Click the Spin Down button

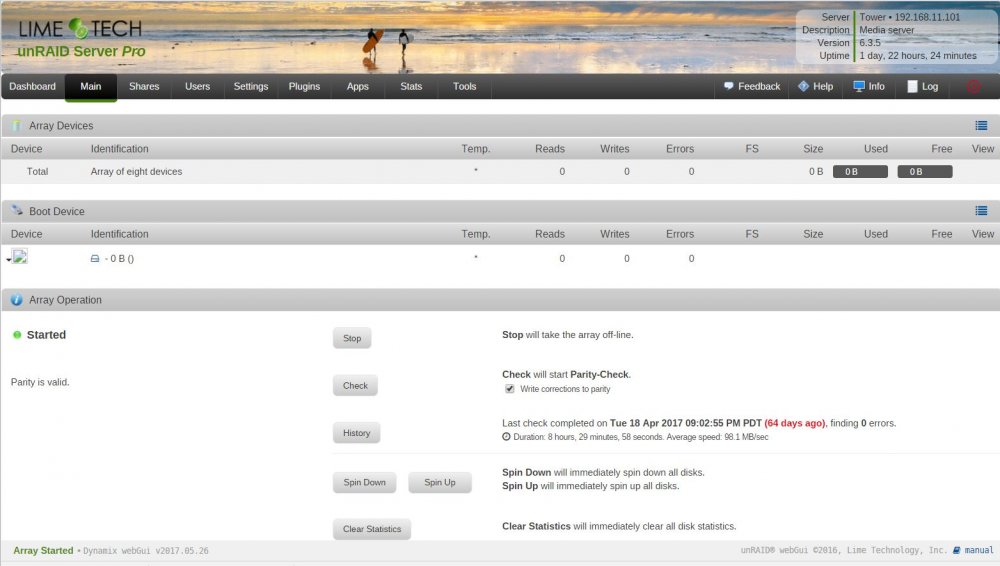click(364, 482)
